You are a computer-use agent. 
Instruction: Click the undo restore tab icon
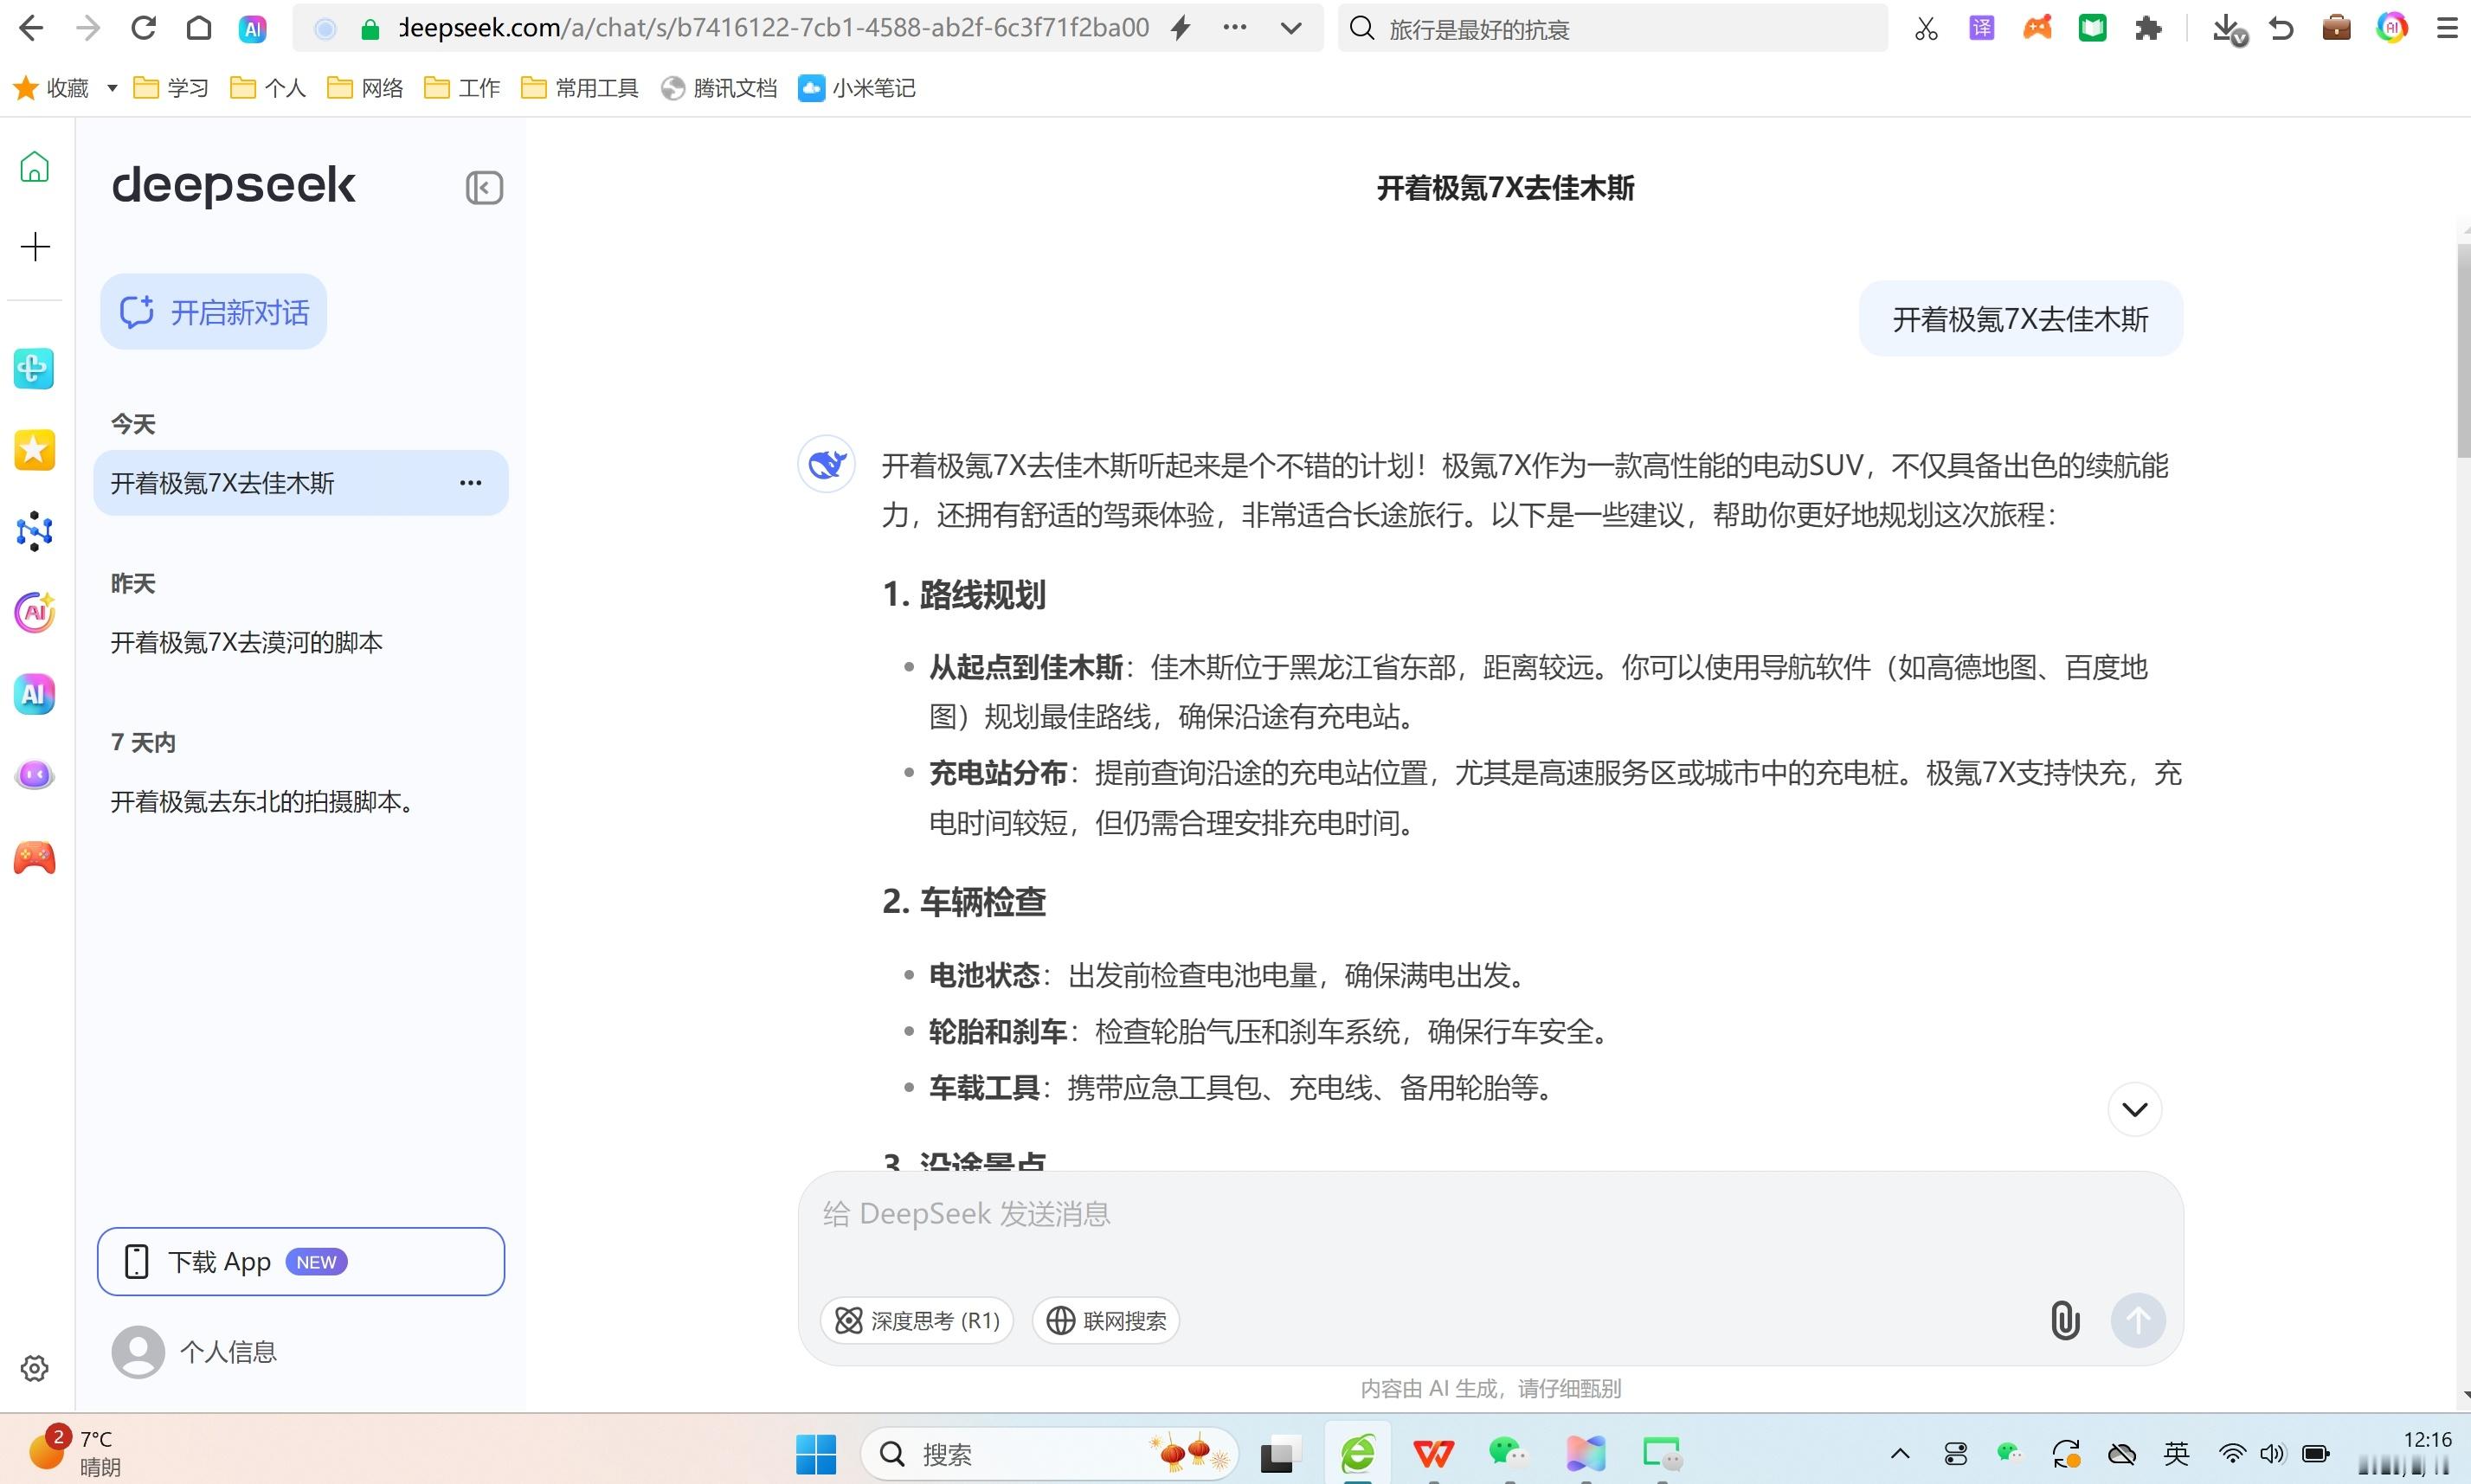click(2281, 28)
